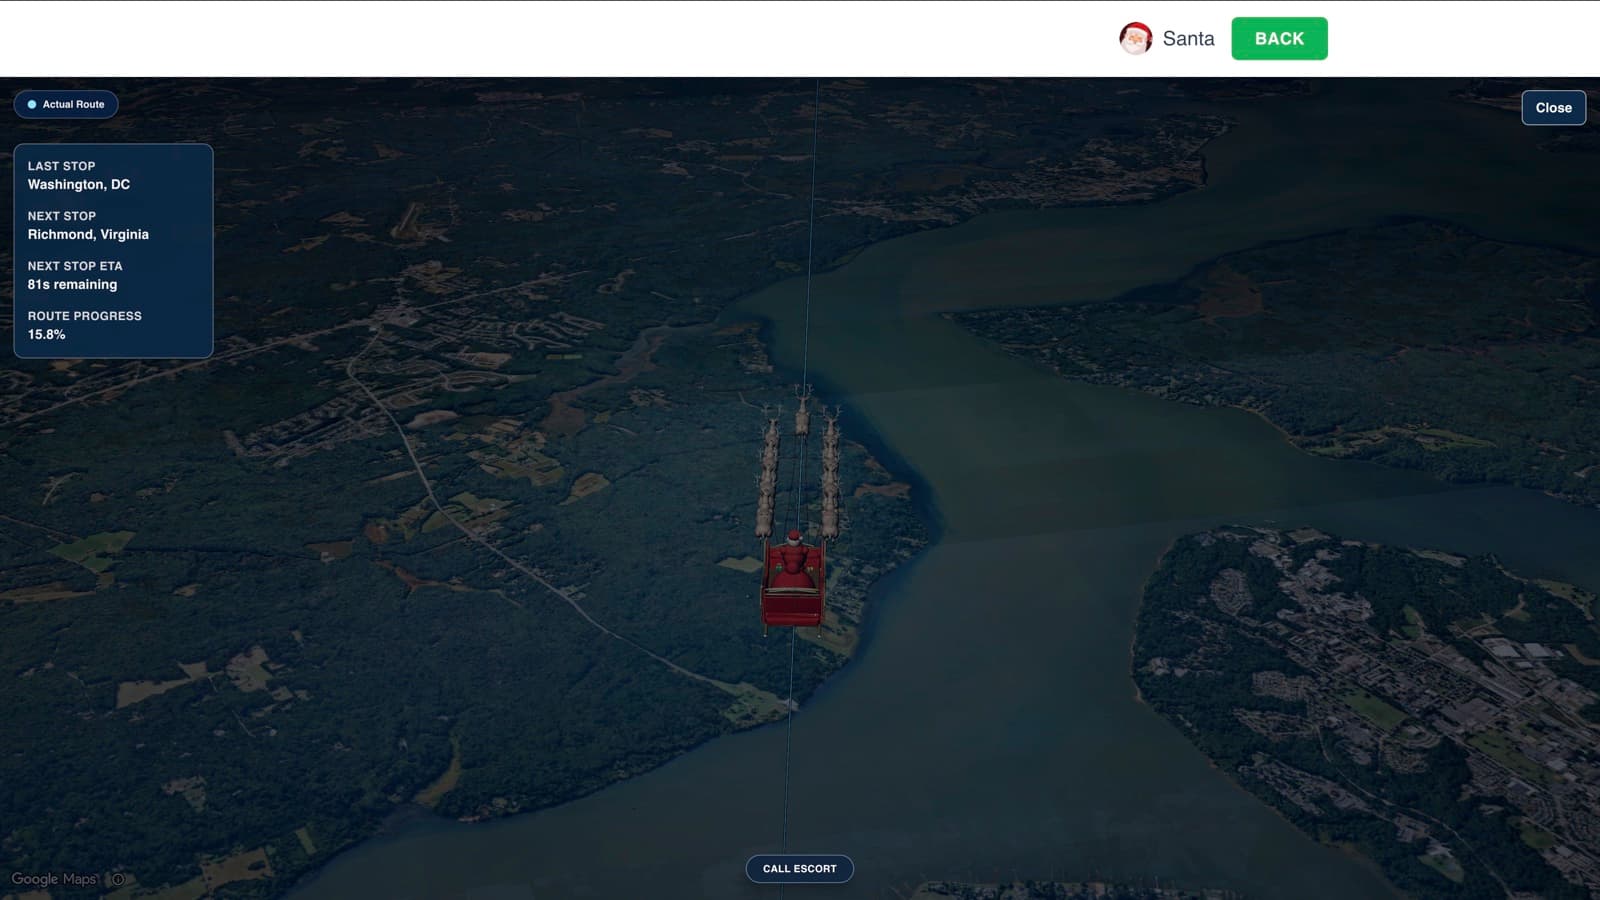Click the CALL ESCORT button

coord(799,869)
